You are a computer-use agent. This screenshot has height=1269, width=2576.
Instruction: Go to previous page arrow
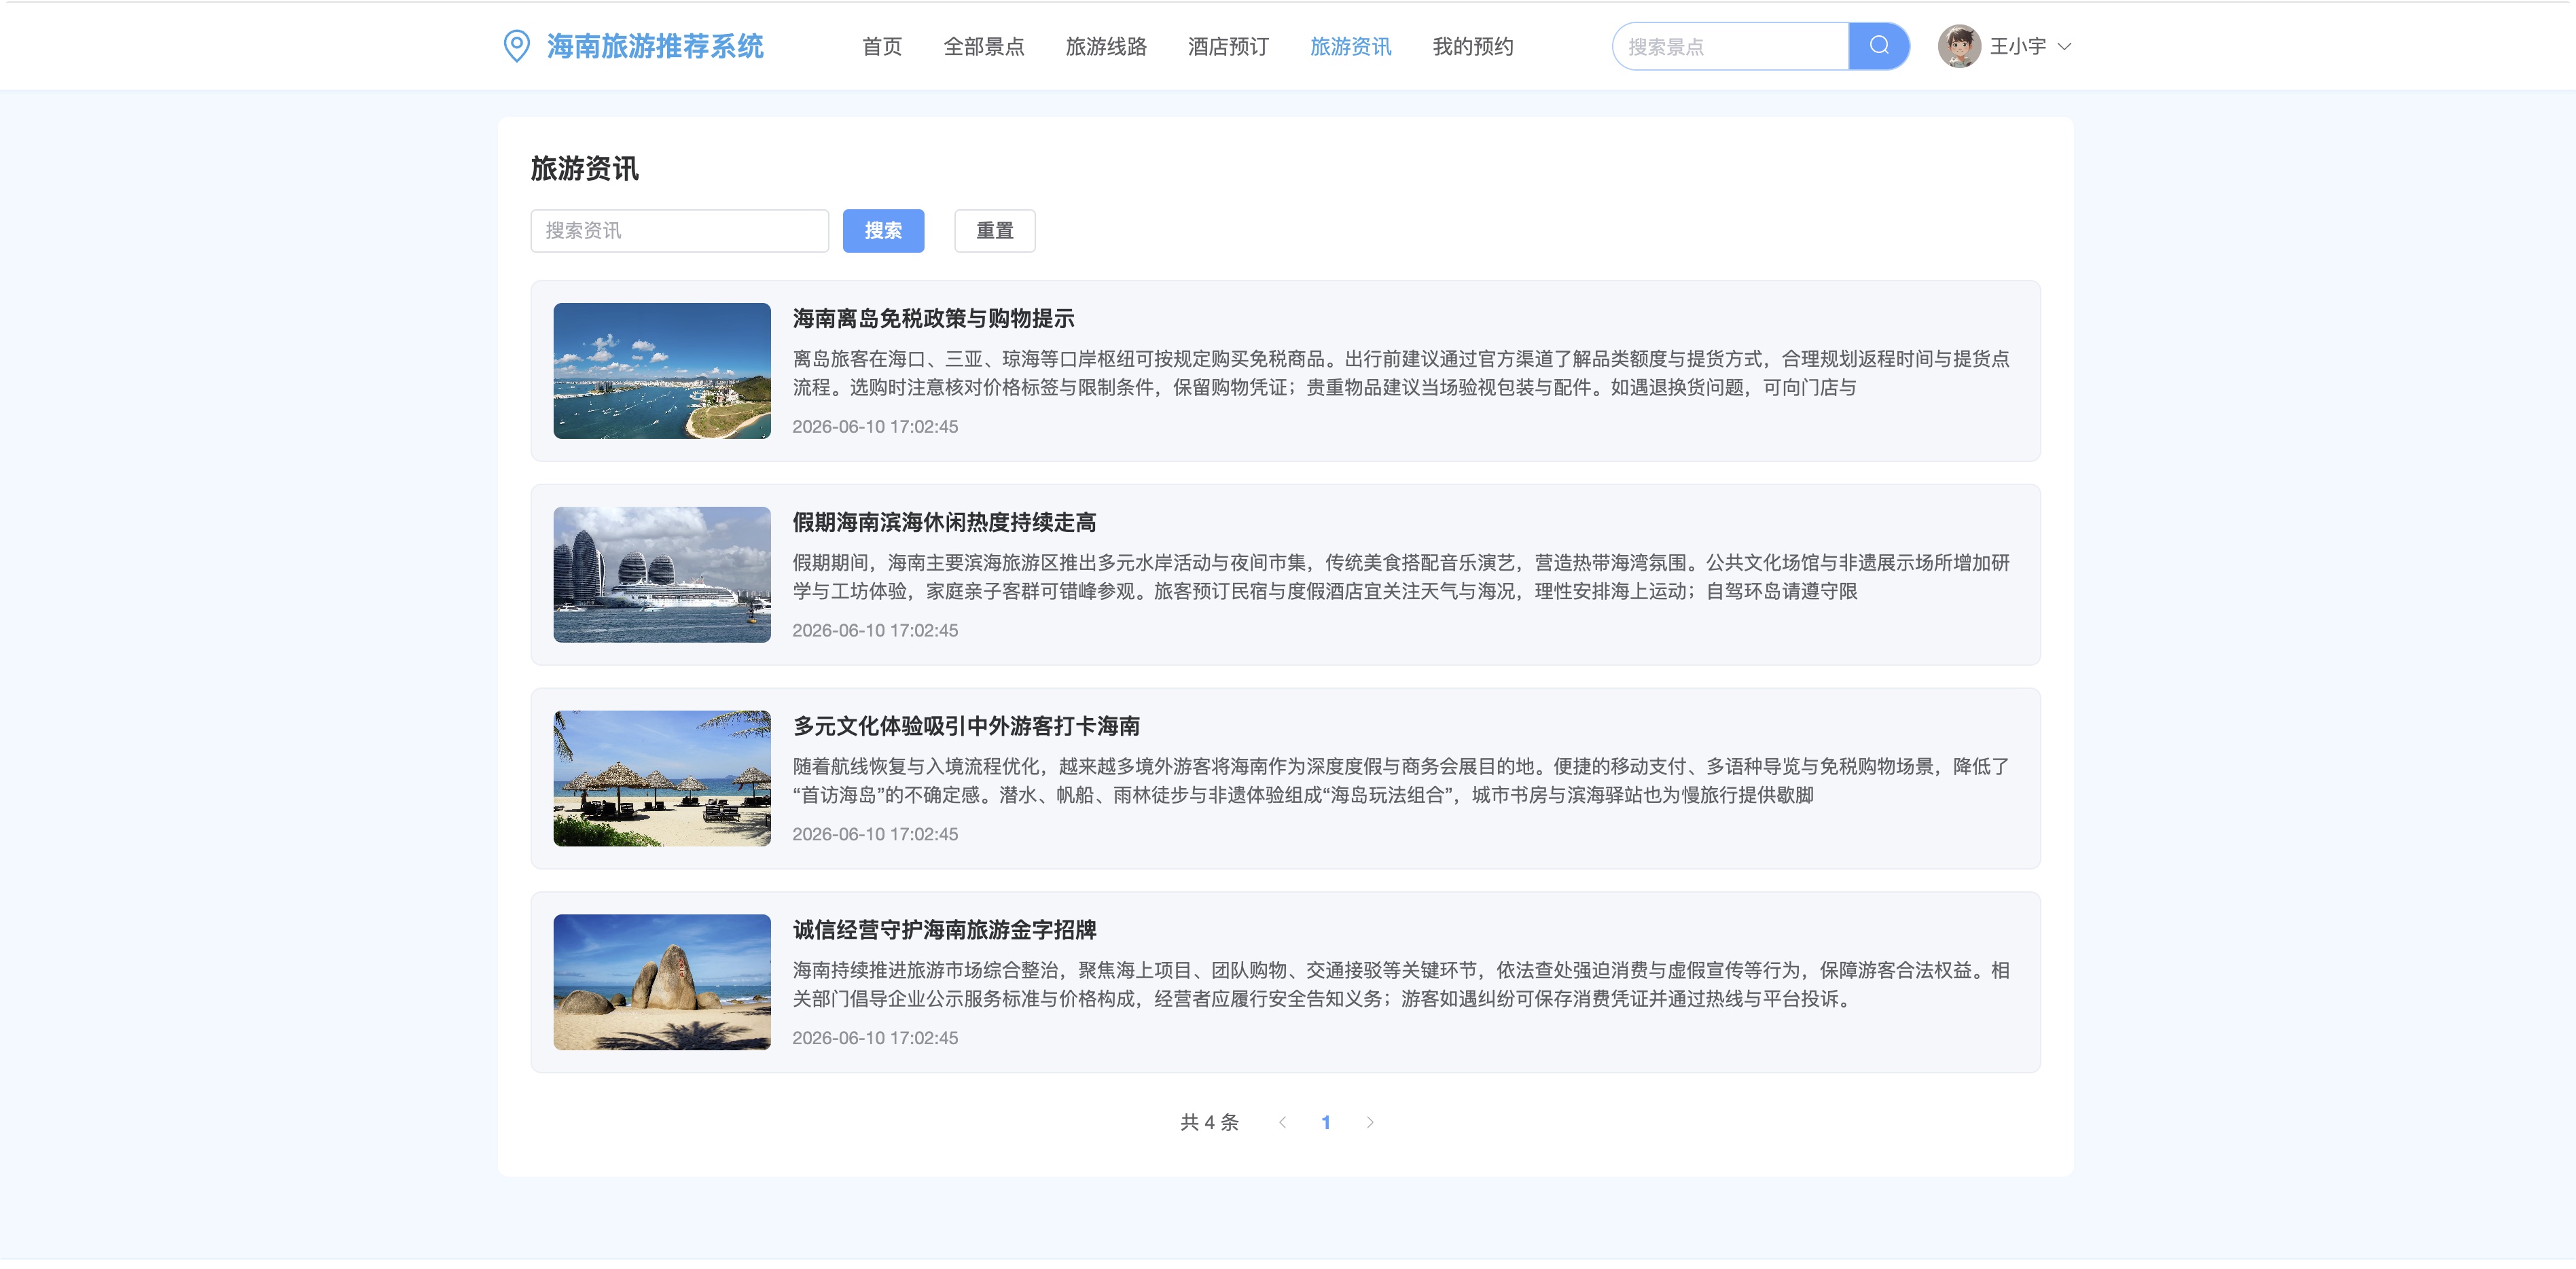click(1282, 1122)
